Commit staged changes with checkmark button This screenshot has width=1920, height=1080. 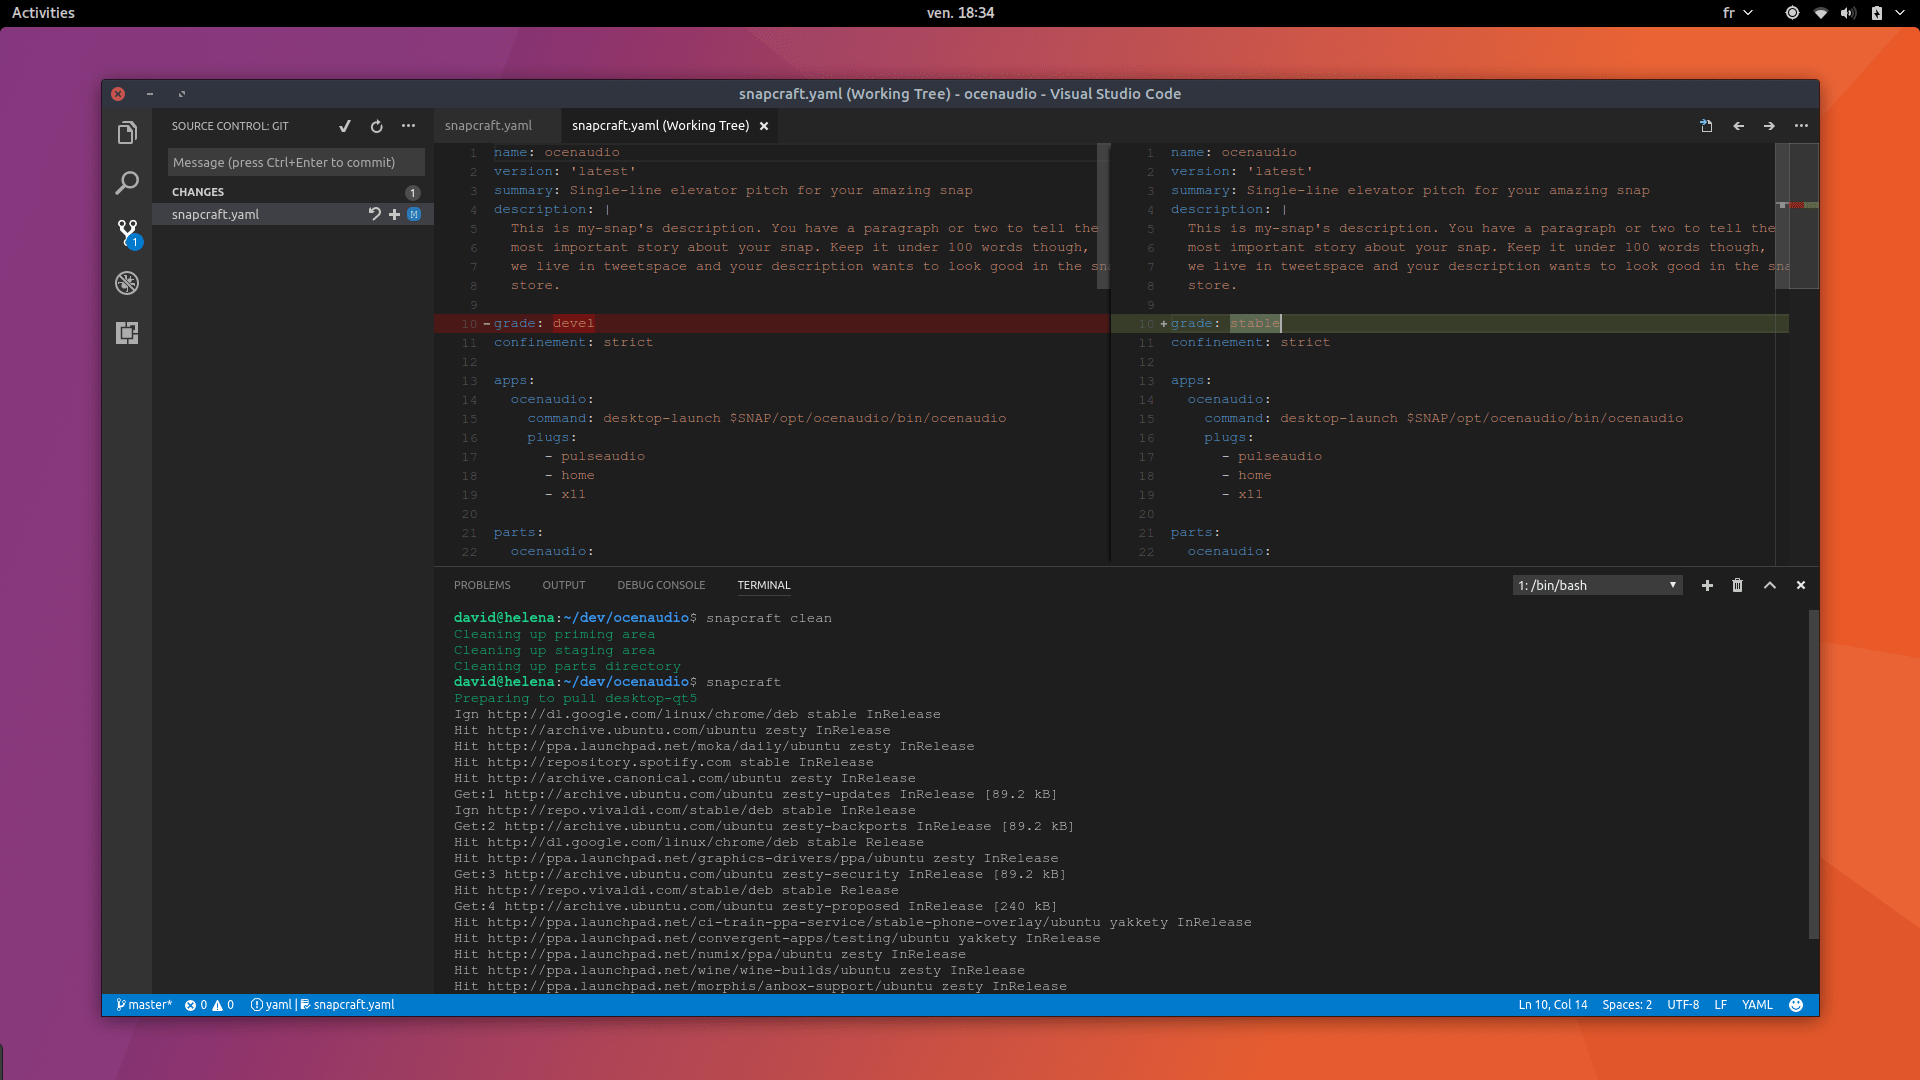pyautogui.click(x=345, y=125)
